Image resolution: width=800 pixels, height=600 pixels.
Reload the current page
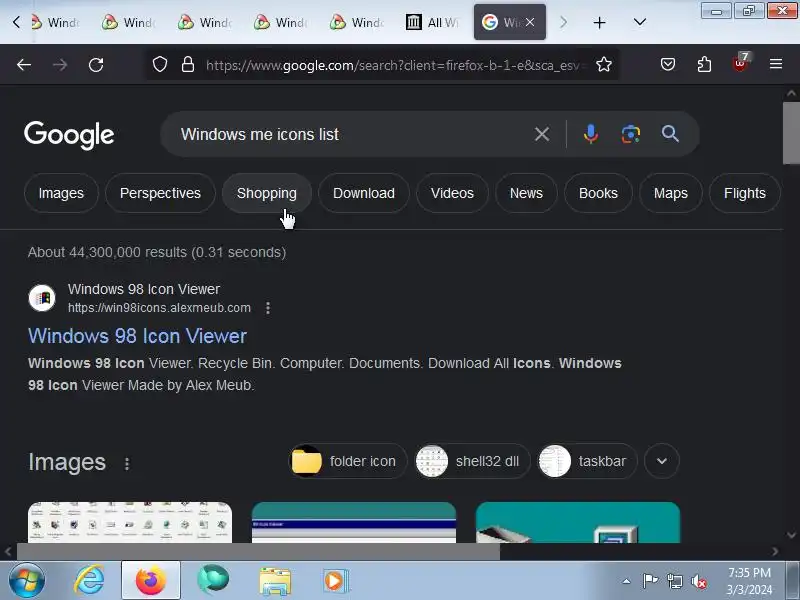(96, 65)
